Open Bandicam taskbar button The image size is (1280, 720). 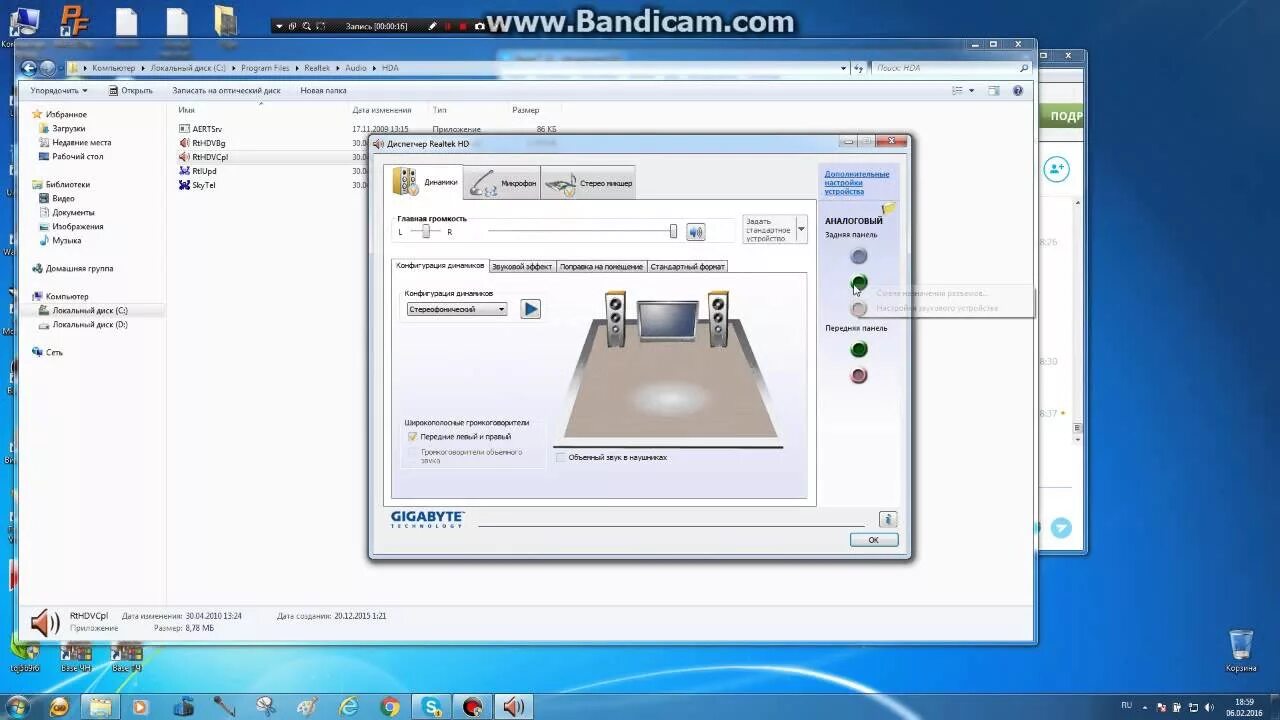[x=472, y=707]
